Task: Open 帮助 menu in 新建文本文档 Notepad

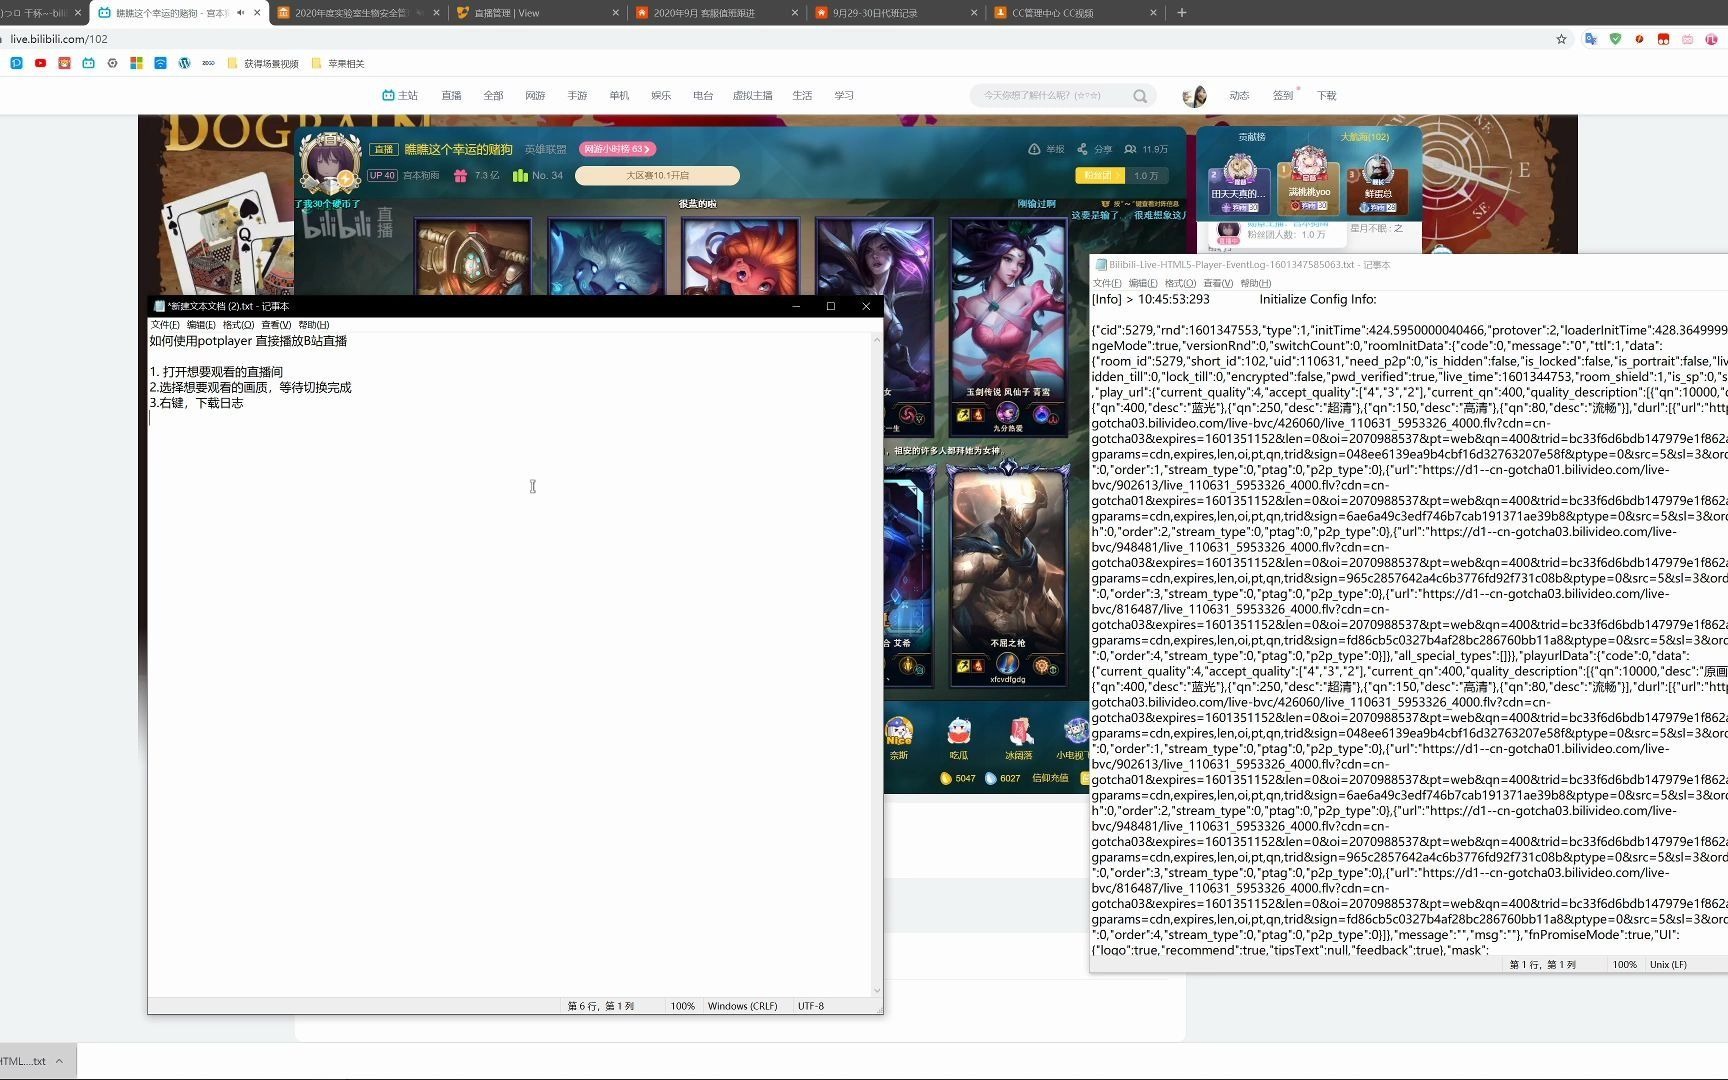Action: pos(314,325)
